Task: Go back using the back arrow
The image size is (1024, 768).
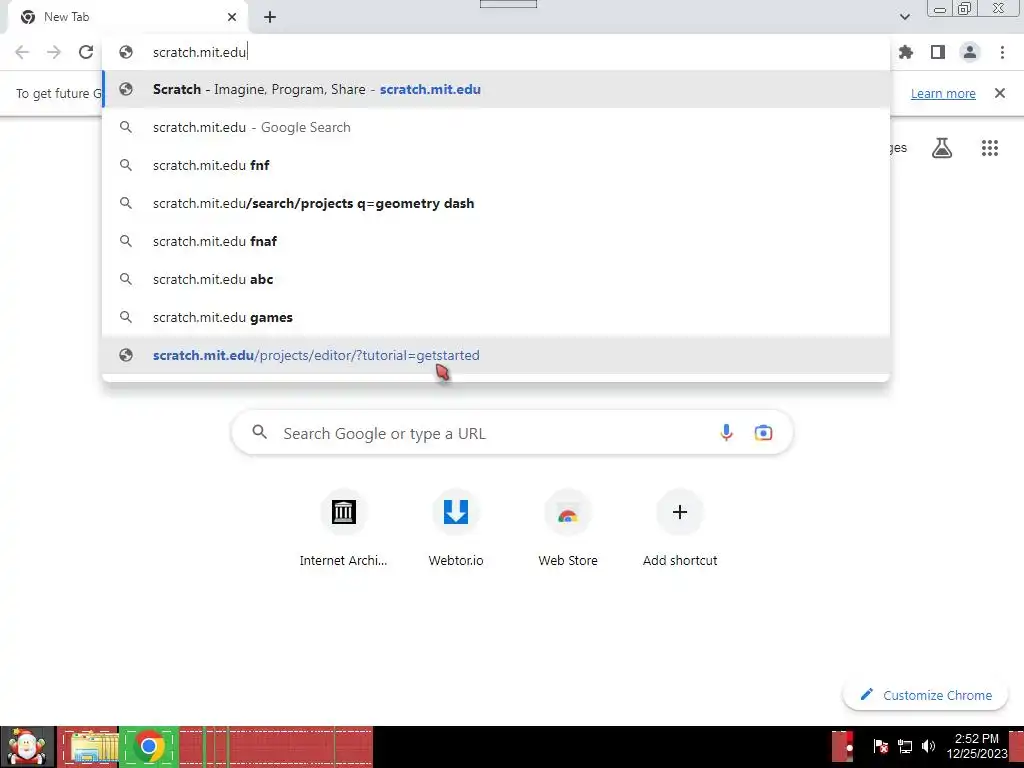Action: point(22,52)
